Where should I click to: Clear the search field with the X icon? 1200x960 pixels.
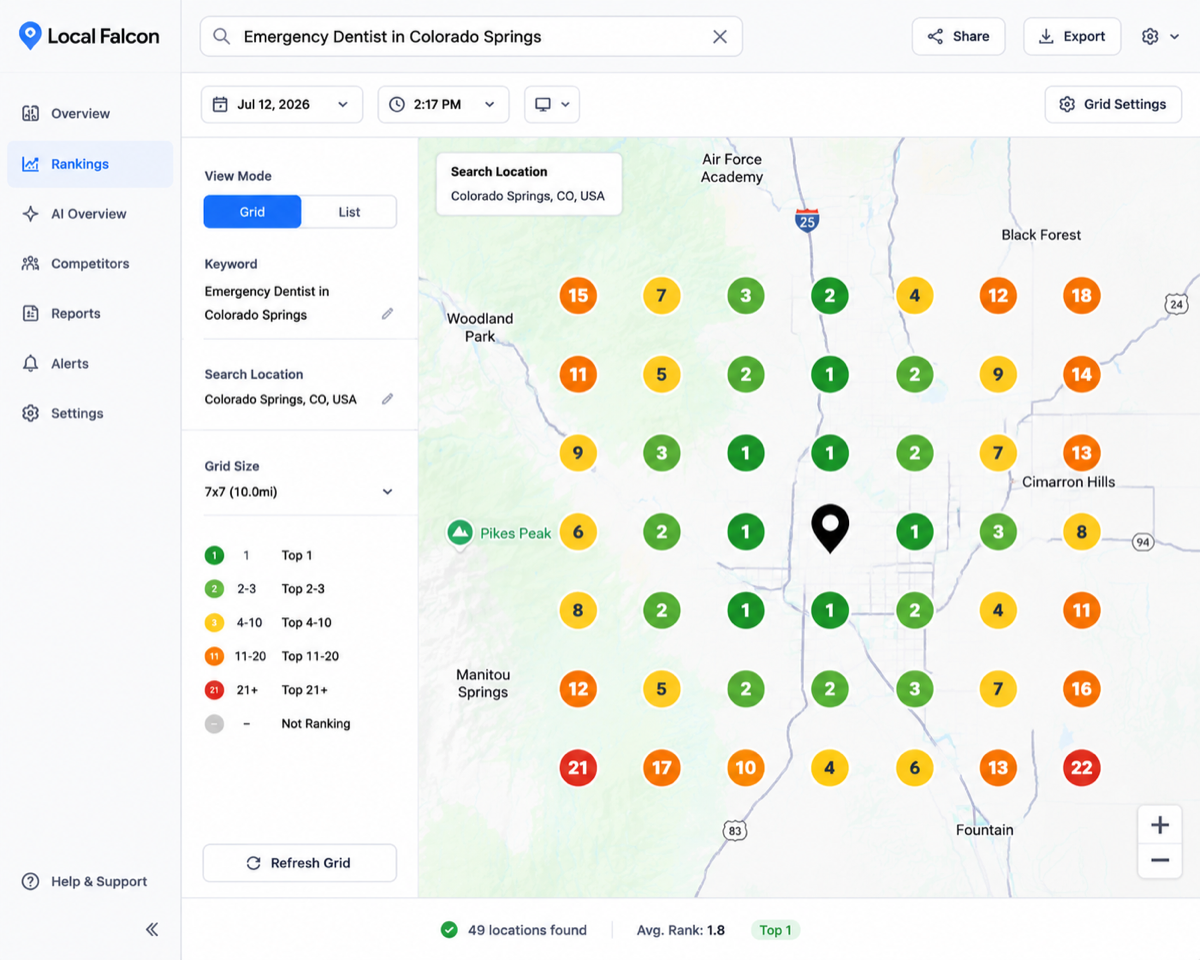point(720,37)
